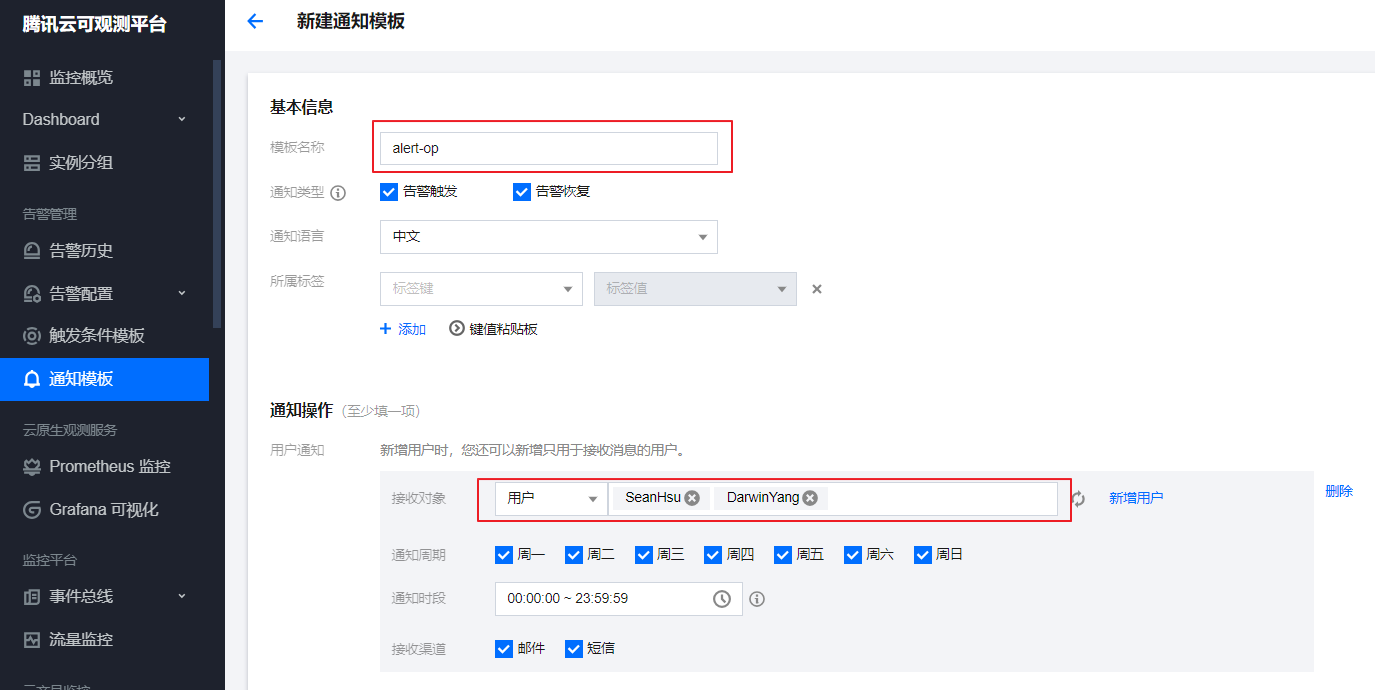Uncheck the 告警触发 checkbox
1375x690 pixels.
point(389,192)
